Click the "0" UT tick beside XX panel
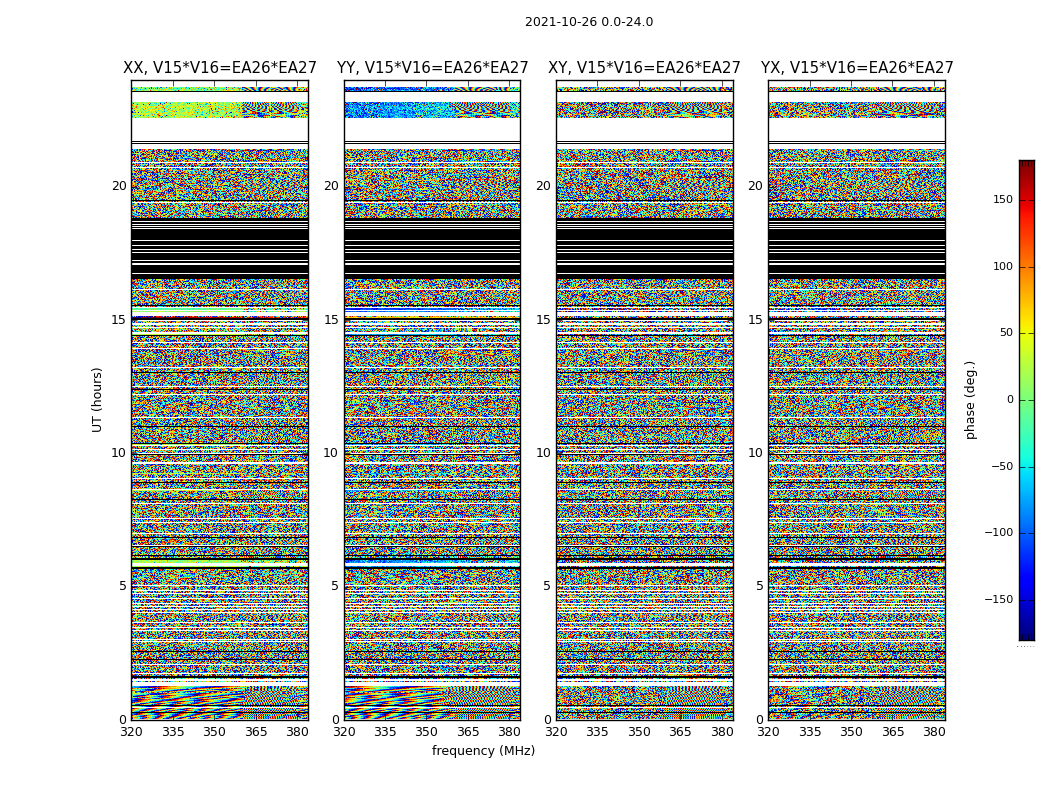The width and height of the screenshot is (1050, 800). point(123,720)
